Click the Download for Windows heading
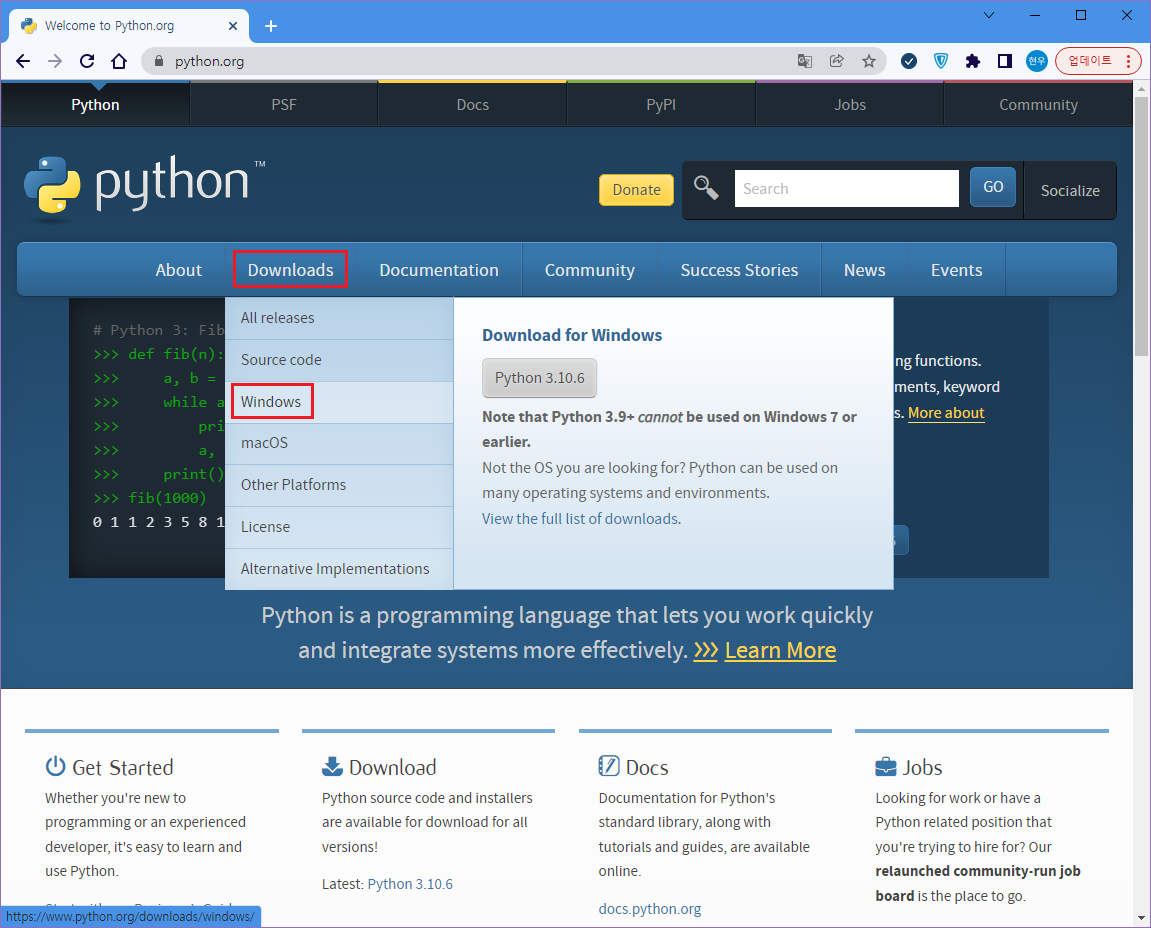 click(572, 335)
